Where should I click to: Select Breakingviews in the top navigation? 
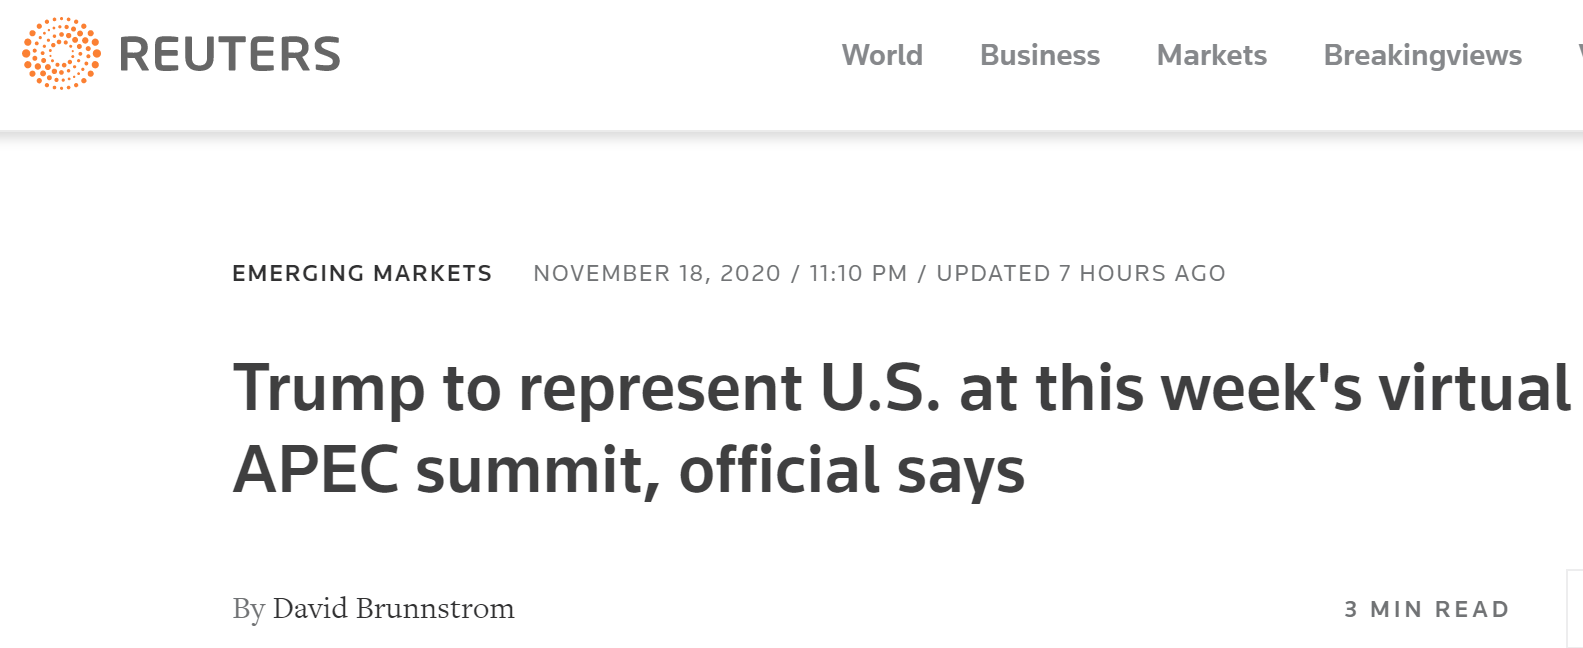(1422, 55)
